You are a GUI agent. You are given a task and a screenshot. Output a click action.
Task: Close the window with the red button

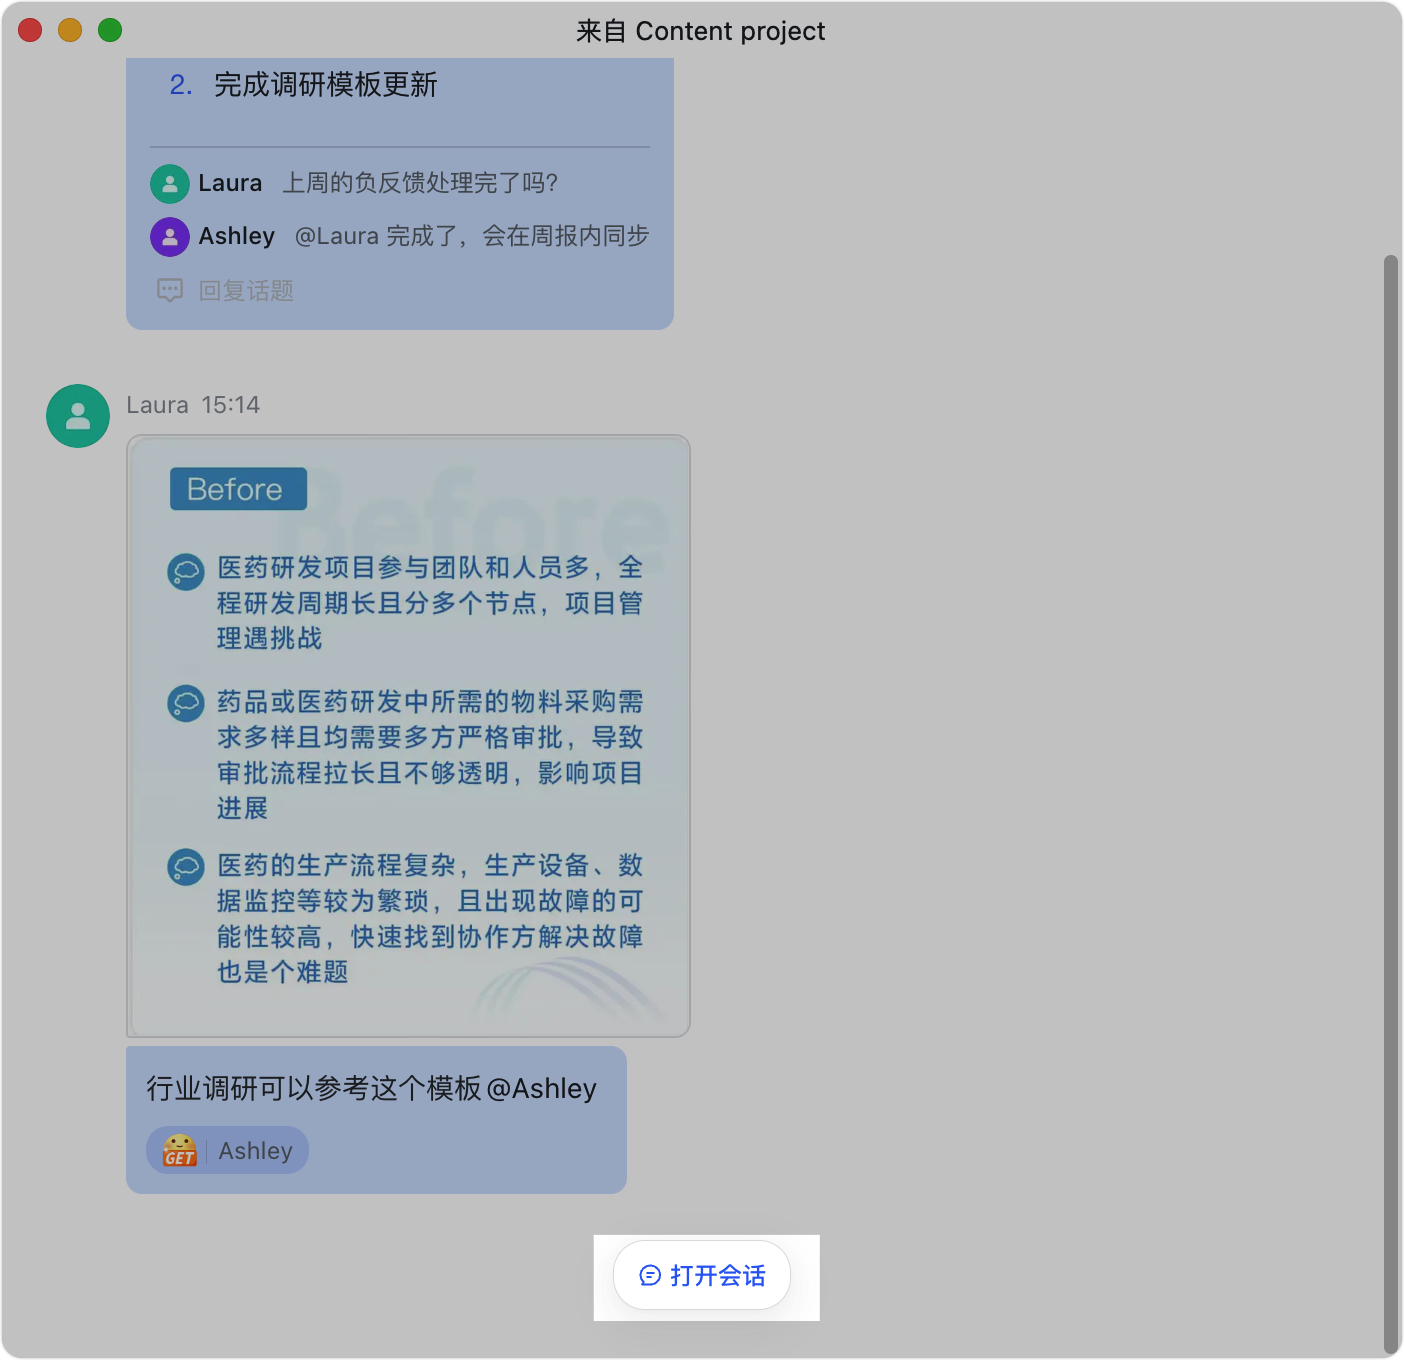[x=30, y=31]
